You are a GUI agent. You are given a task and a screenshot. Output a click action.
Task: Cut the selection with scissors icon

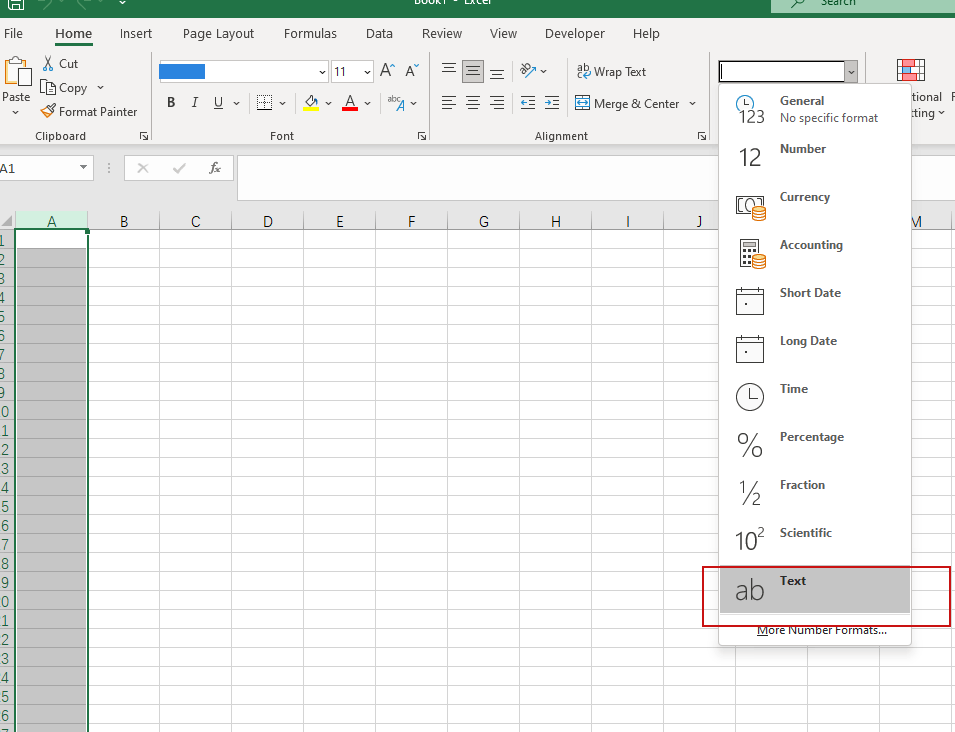tap(48, 63)
